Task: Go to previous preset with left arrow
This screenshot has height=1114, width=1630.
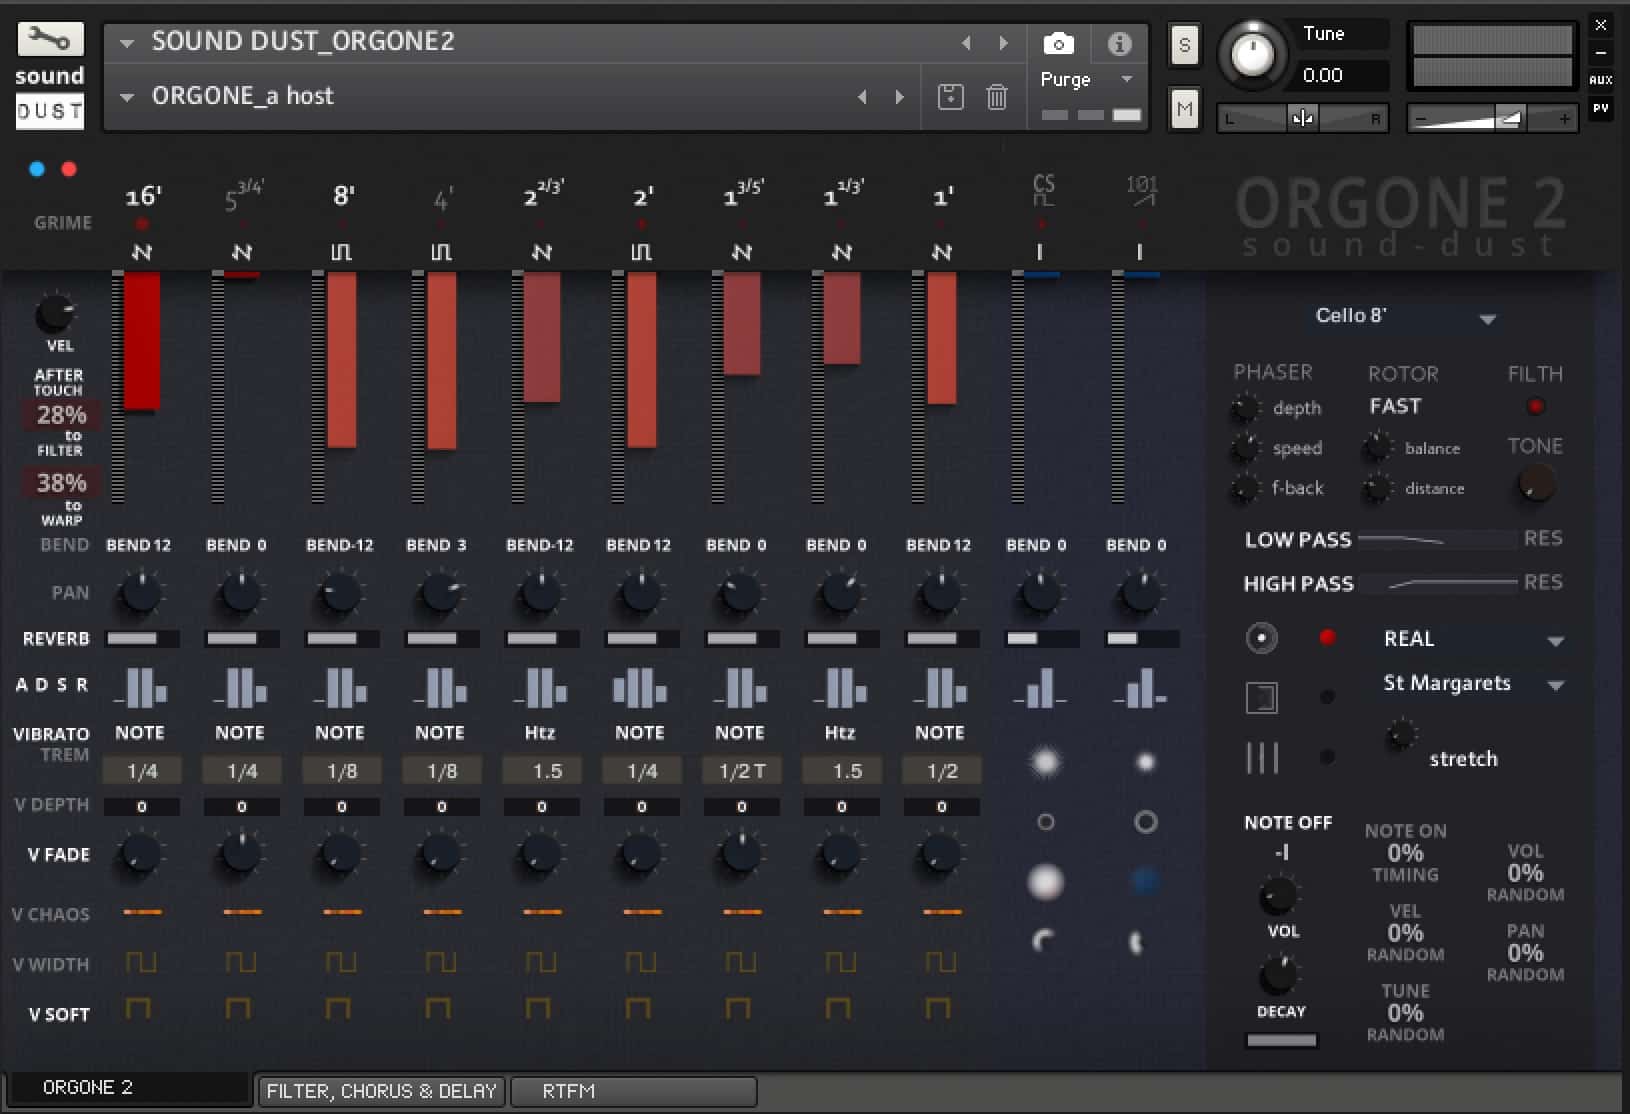Action: [862, 97]
